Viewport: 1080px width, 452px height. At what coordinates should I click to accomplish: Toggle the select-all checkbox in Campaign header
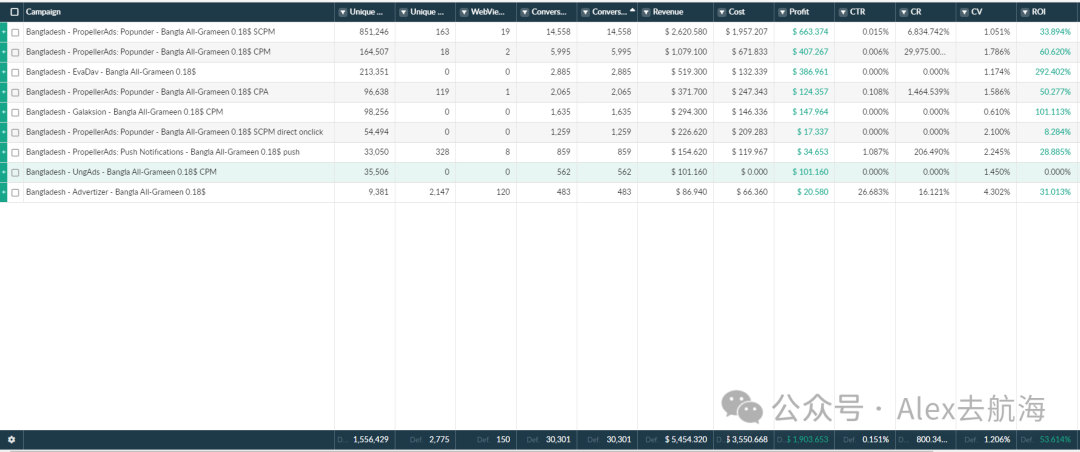15,12
